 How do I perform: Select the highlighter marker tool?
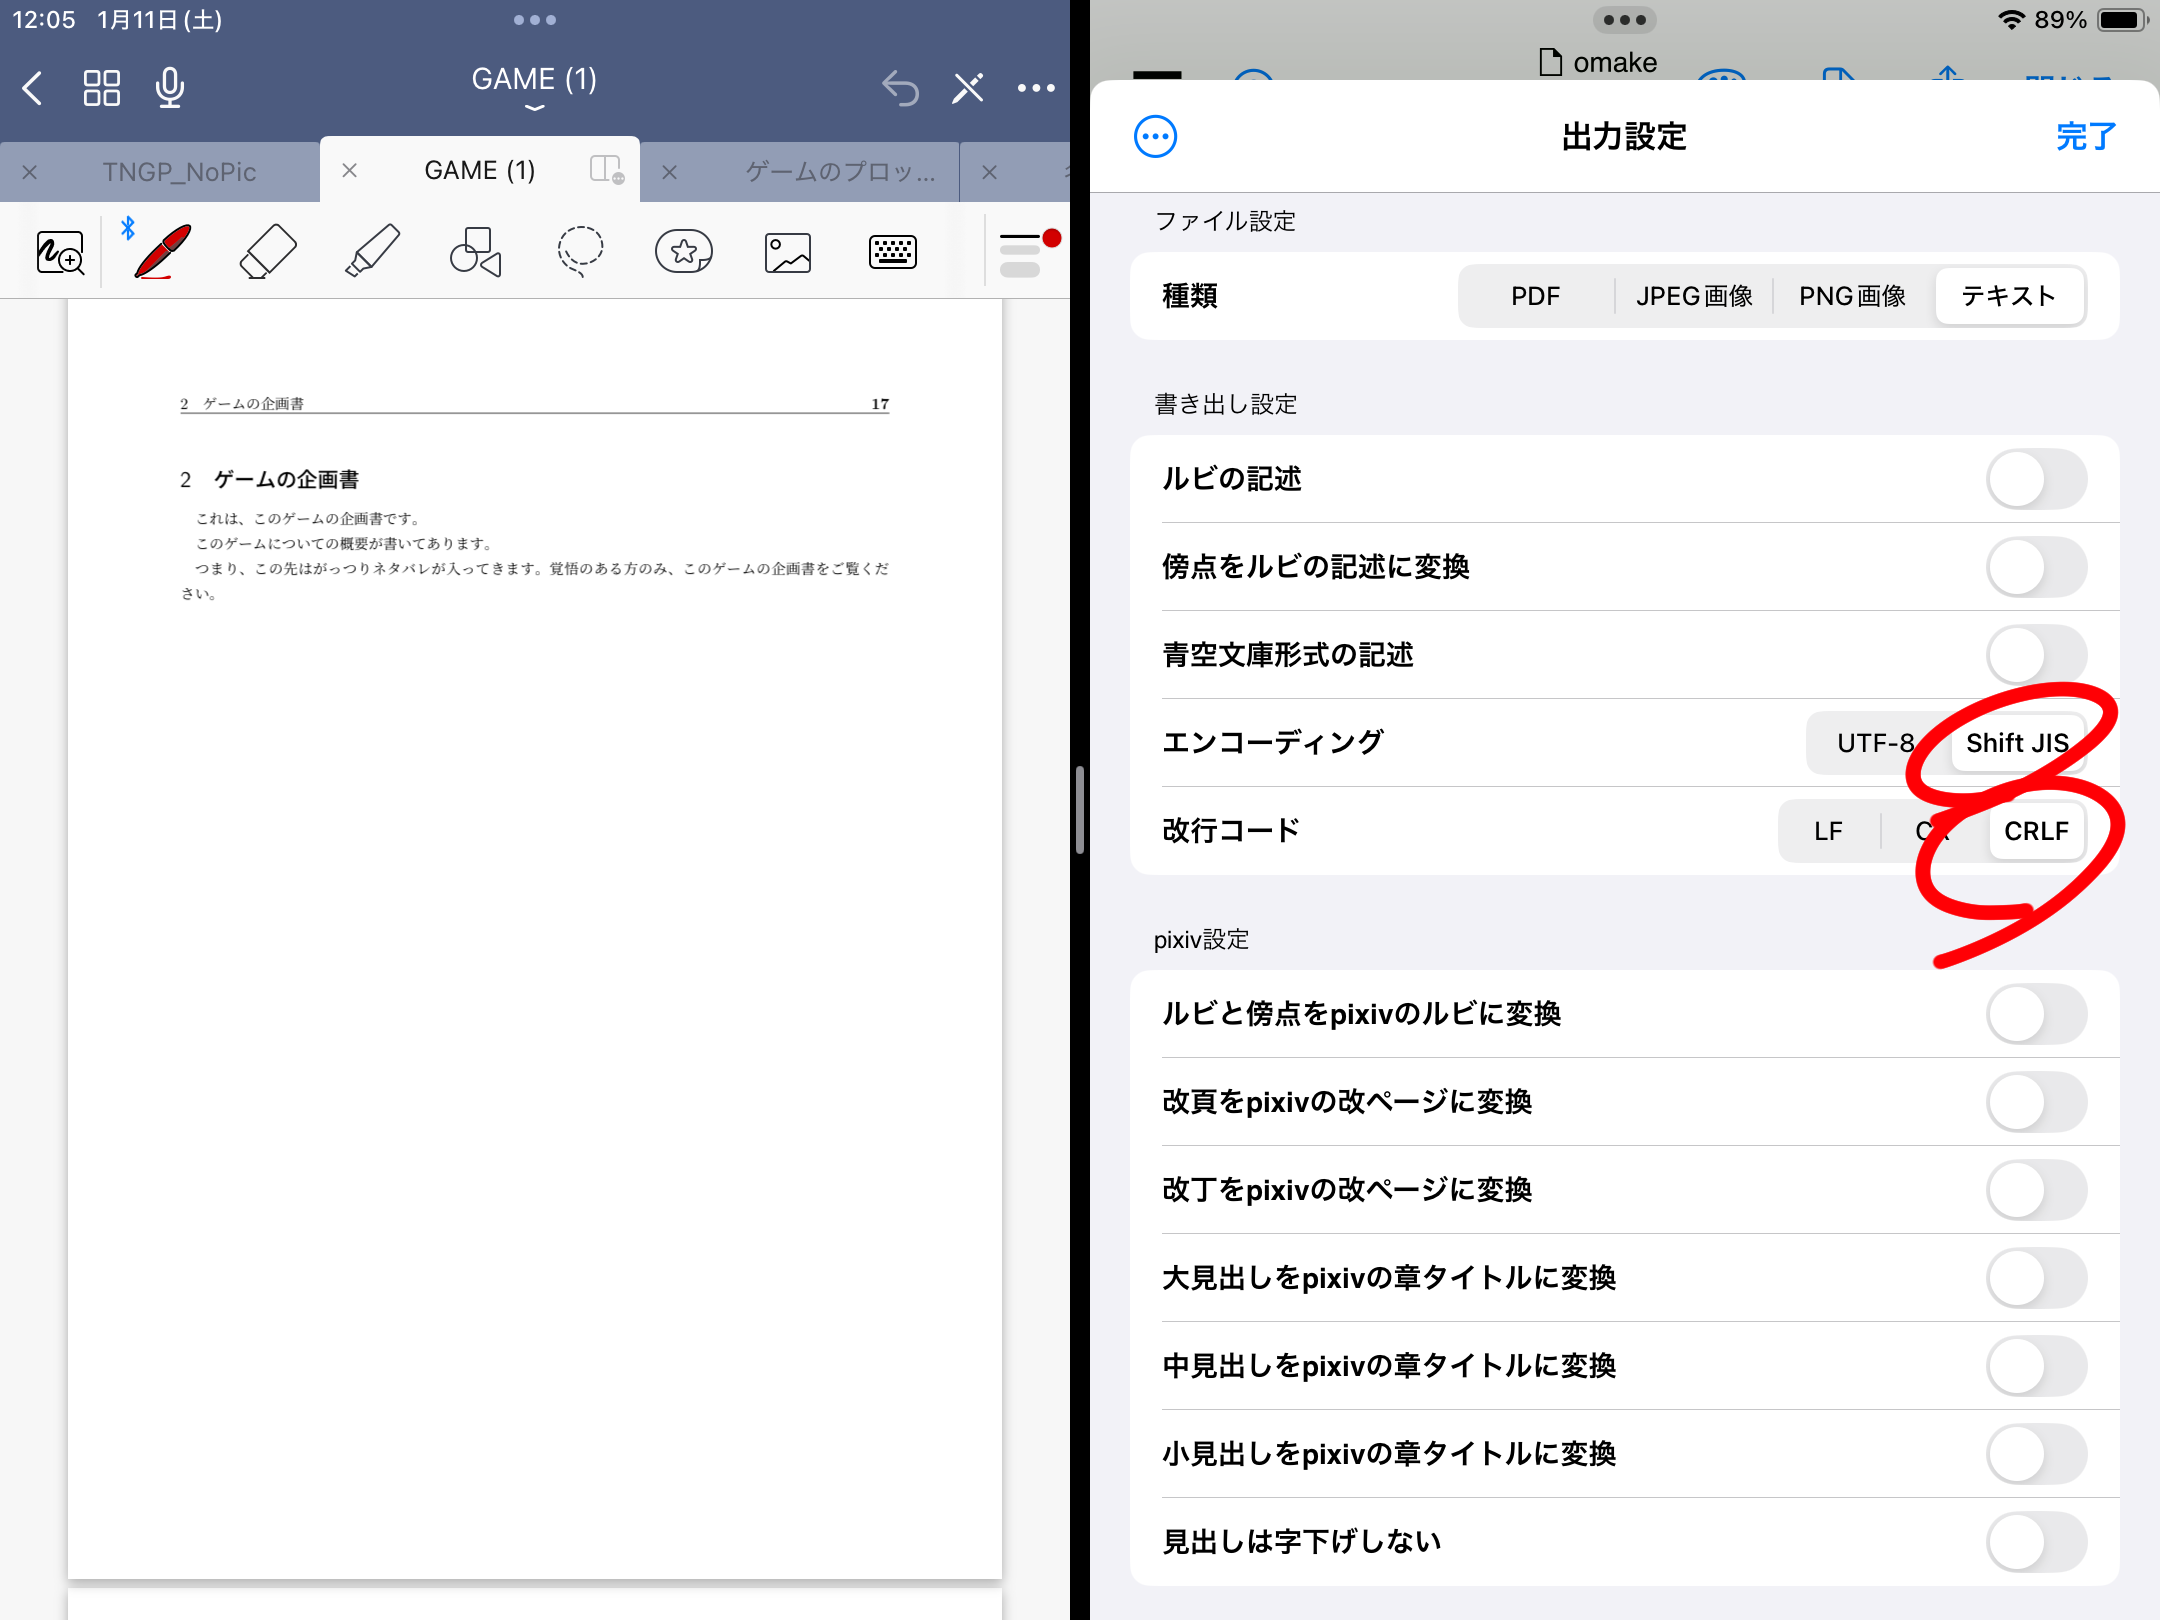(x=372, y=252)
